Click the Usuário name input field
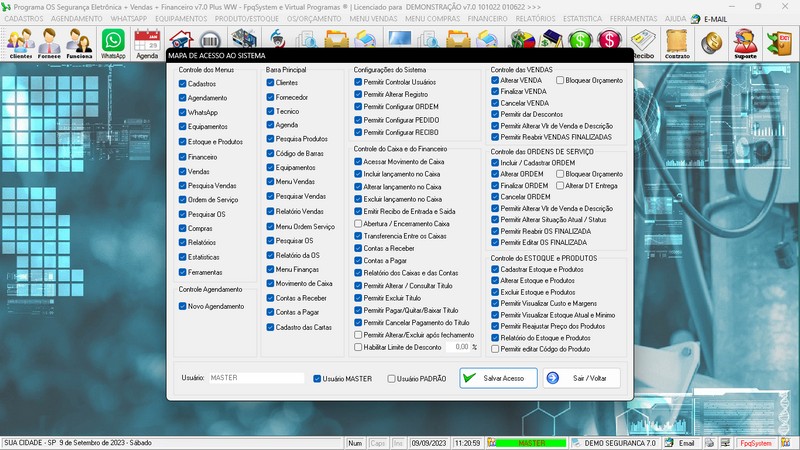 coord(255,379)
